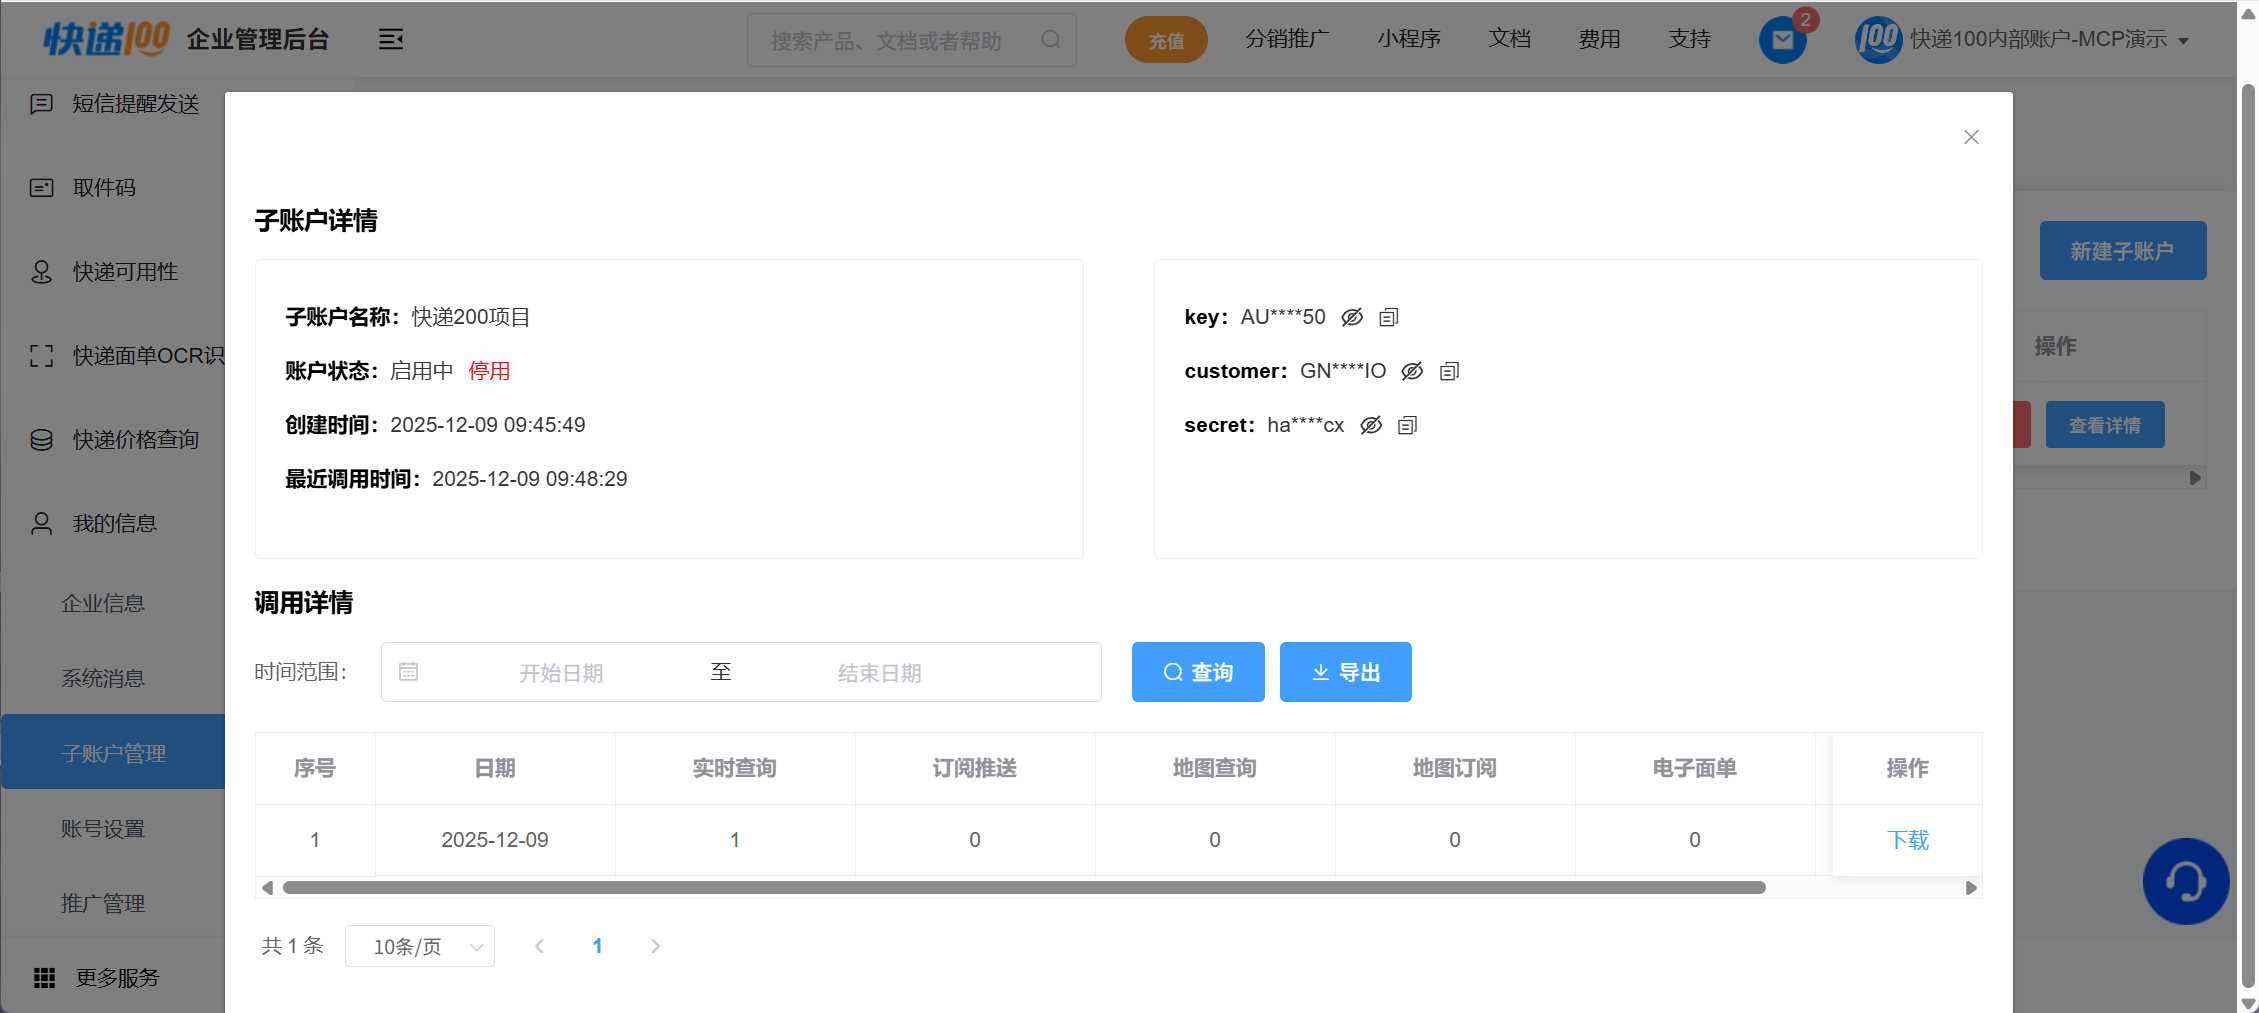Image resolution: width=2259 pixels, height=1013 pixels.
Task: Go to next page using right chevron
Action: point(655,946)
